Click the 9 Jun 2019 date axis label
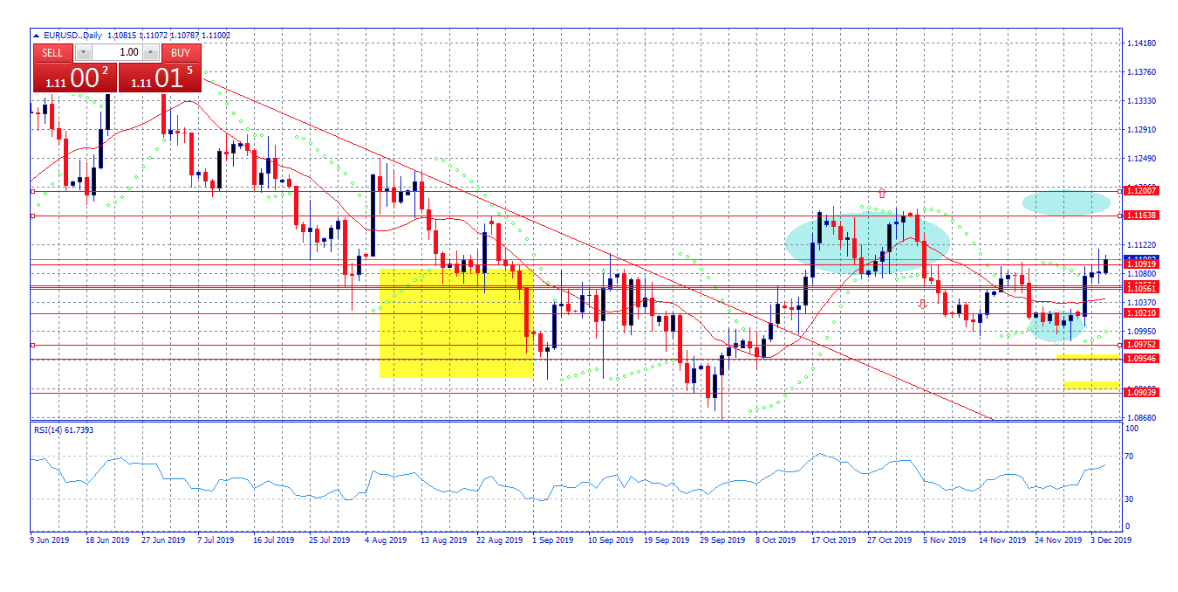Screen dimensions: 1178x592 point(48,539)
